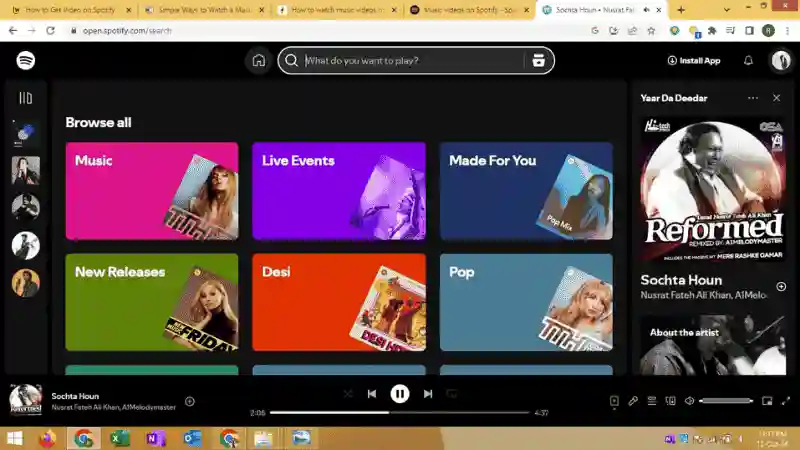The height and width of the screenshot is (450, 800).
Task: Click Sochta Houn title in the player bar
Action: (75, 396)
